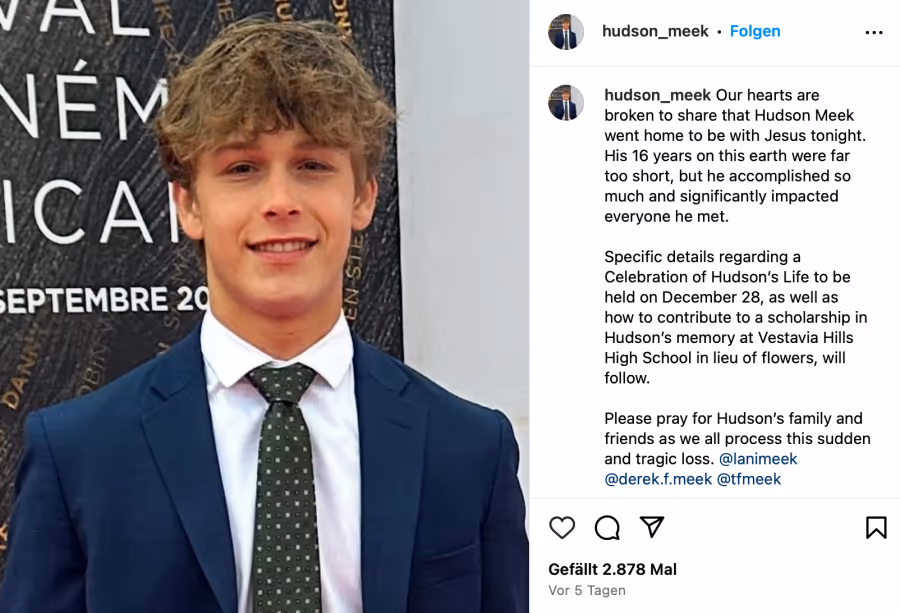The width and height of the screenshot is (900, 613).
Task: Save post with the bookmark icon
Action: (876, 527)
